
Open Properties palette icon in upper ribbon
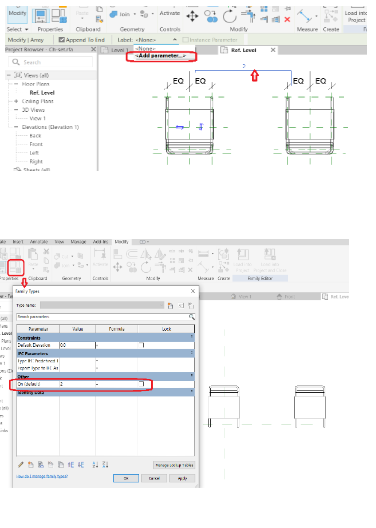[x=41, y=16]
